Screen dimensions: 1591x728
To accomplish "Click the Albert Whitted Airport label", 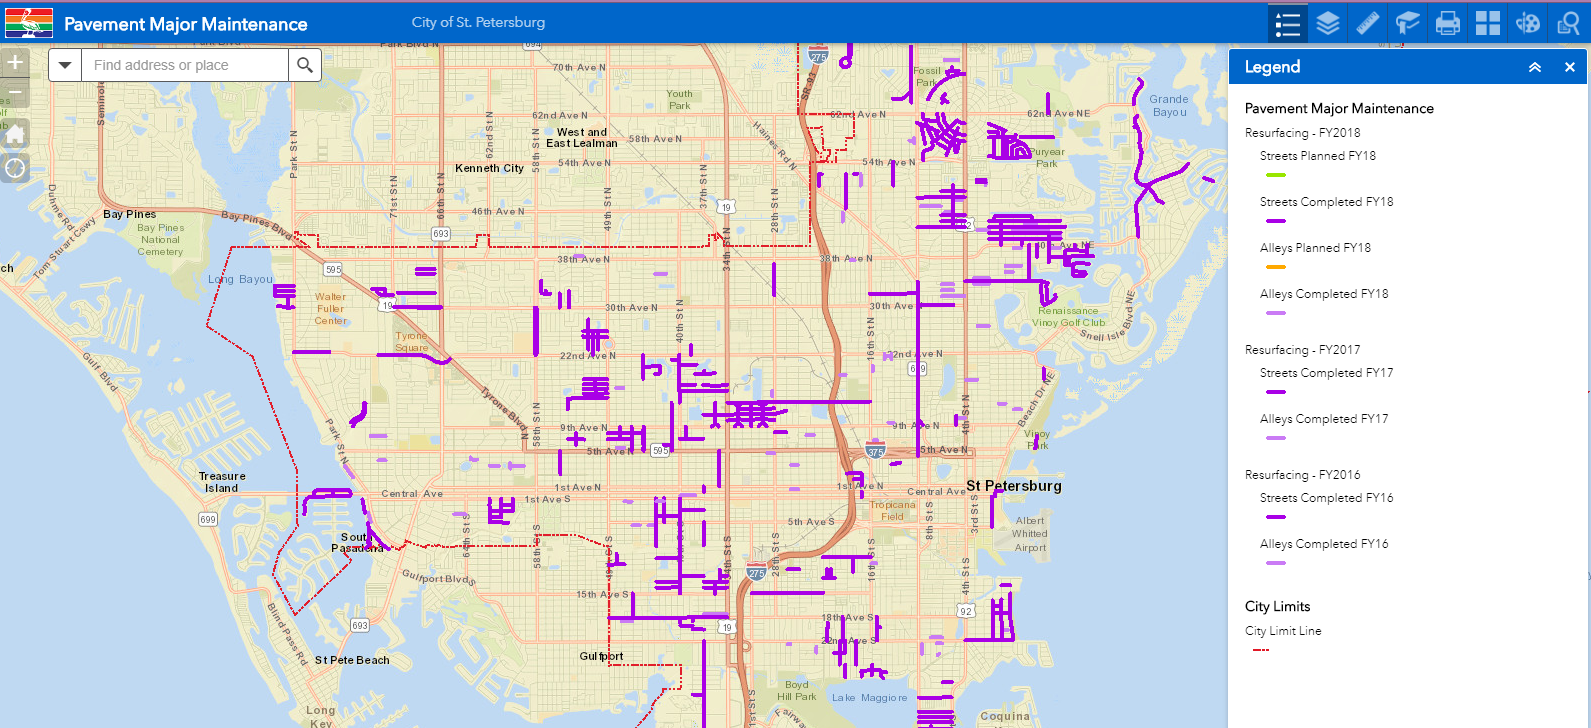I will pos(1030,534).
